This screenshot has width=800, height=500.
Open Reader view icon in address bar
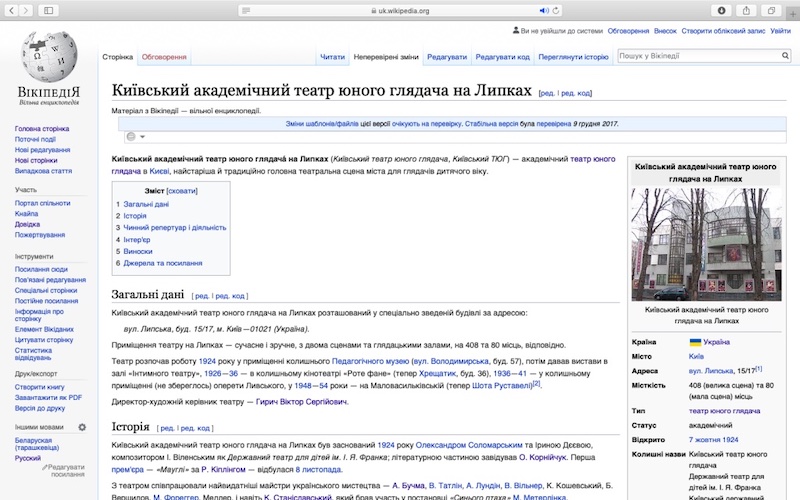pos(246,11)
